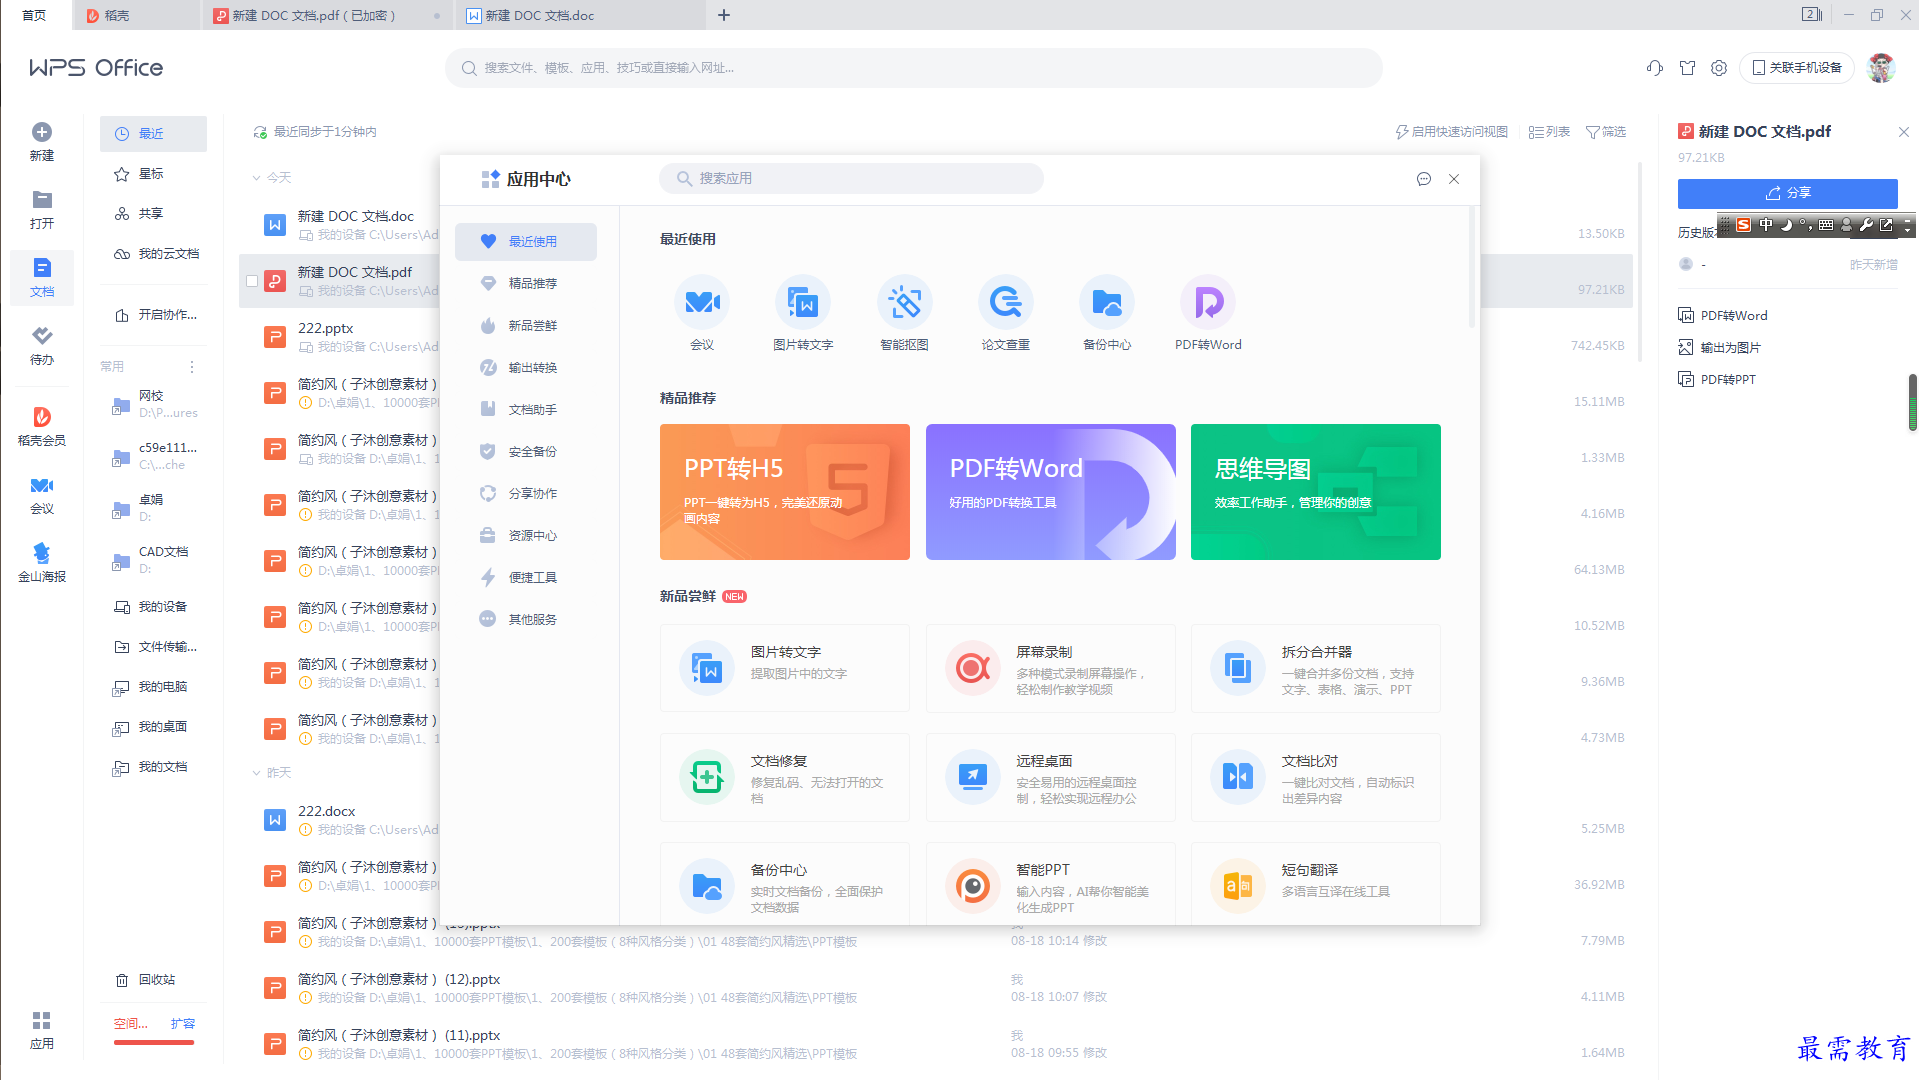Open the 常用 section more options menu
The width and height of the screenshot is (1919, 1080).
click(x=192, y=367)
